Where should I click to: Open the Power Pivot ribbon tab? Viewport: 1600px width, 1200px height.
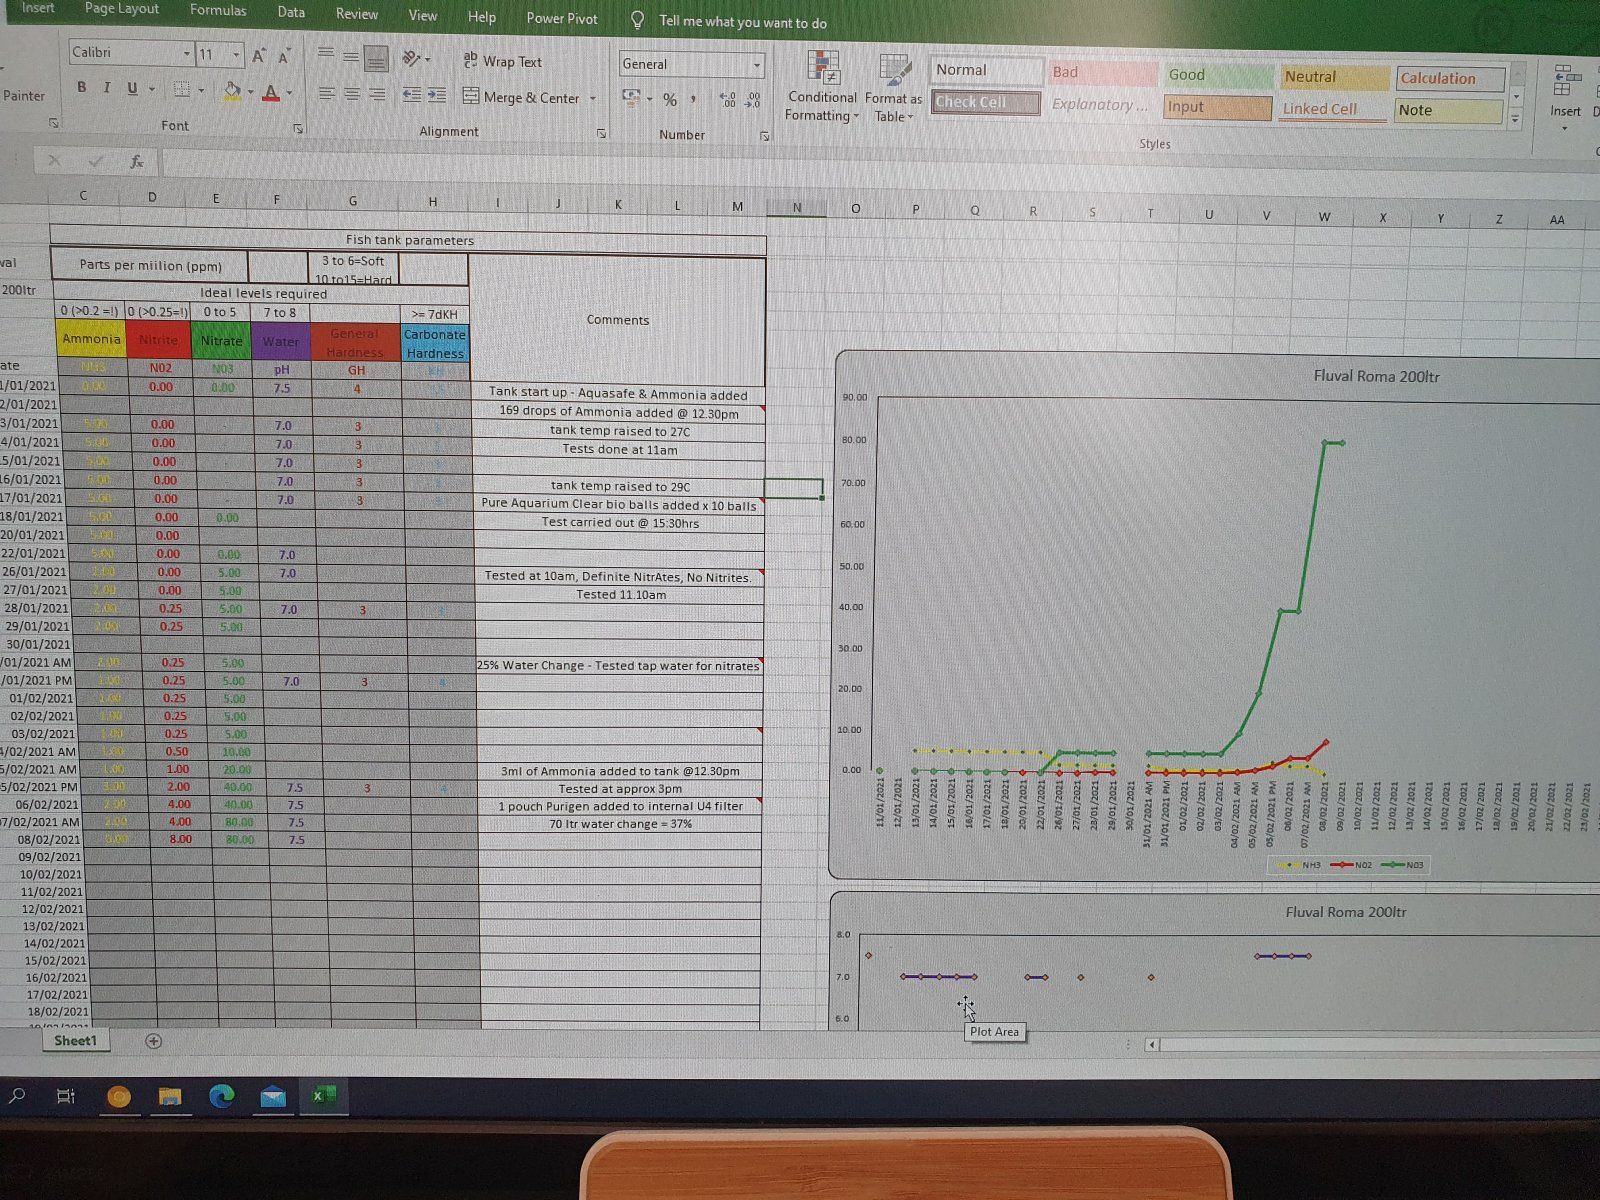point(562,18)
